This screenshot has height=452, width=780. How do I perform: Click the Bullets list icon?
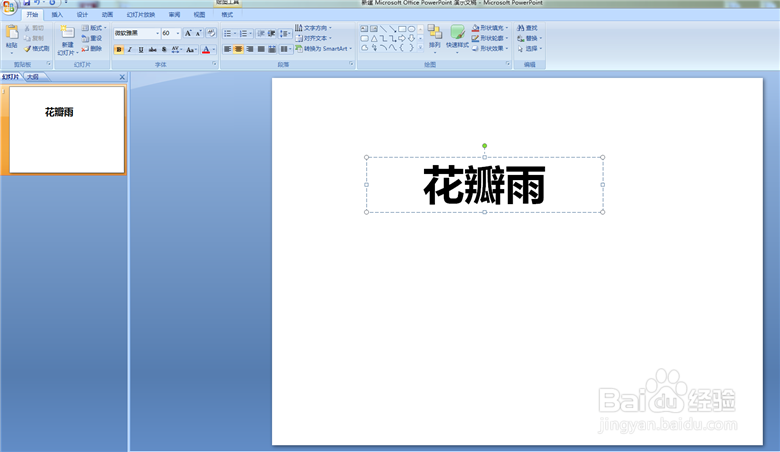click(x=227, y=33)
